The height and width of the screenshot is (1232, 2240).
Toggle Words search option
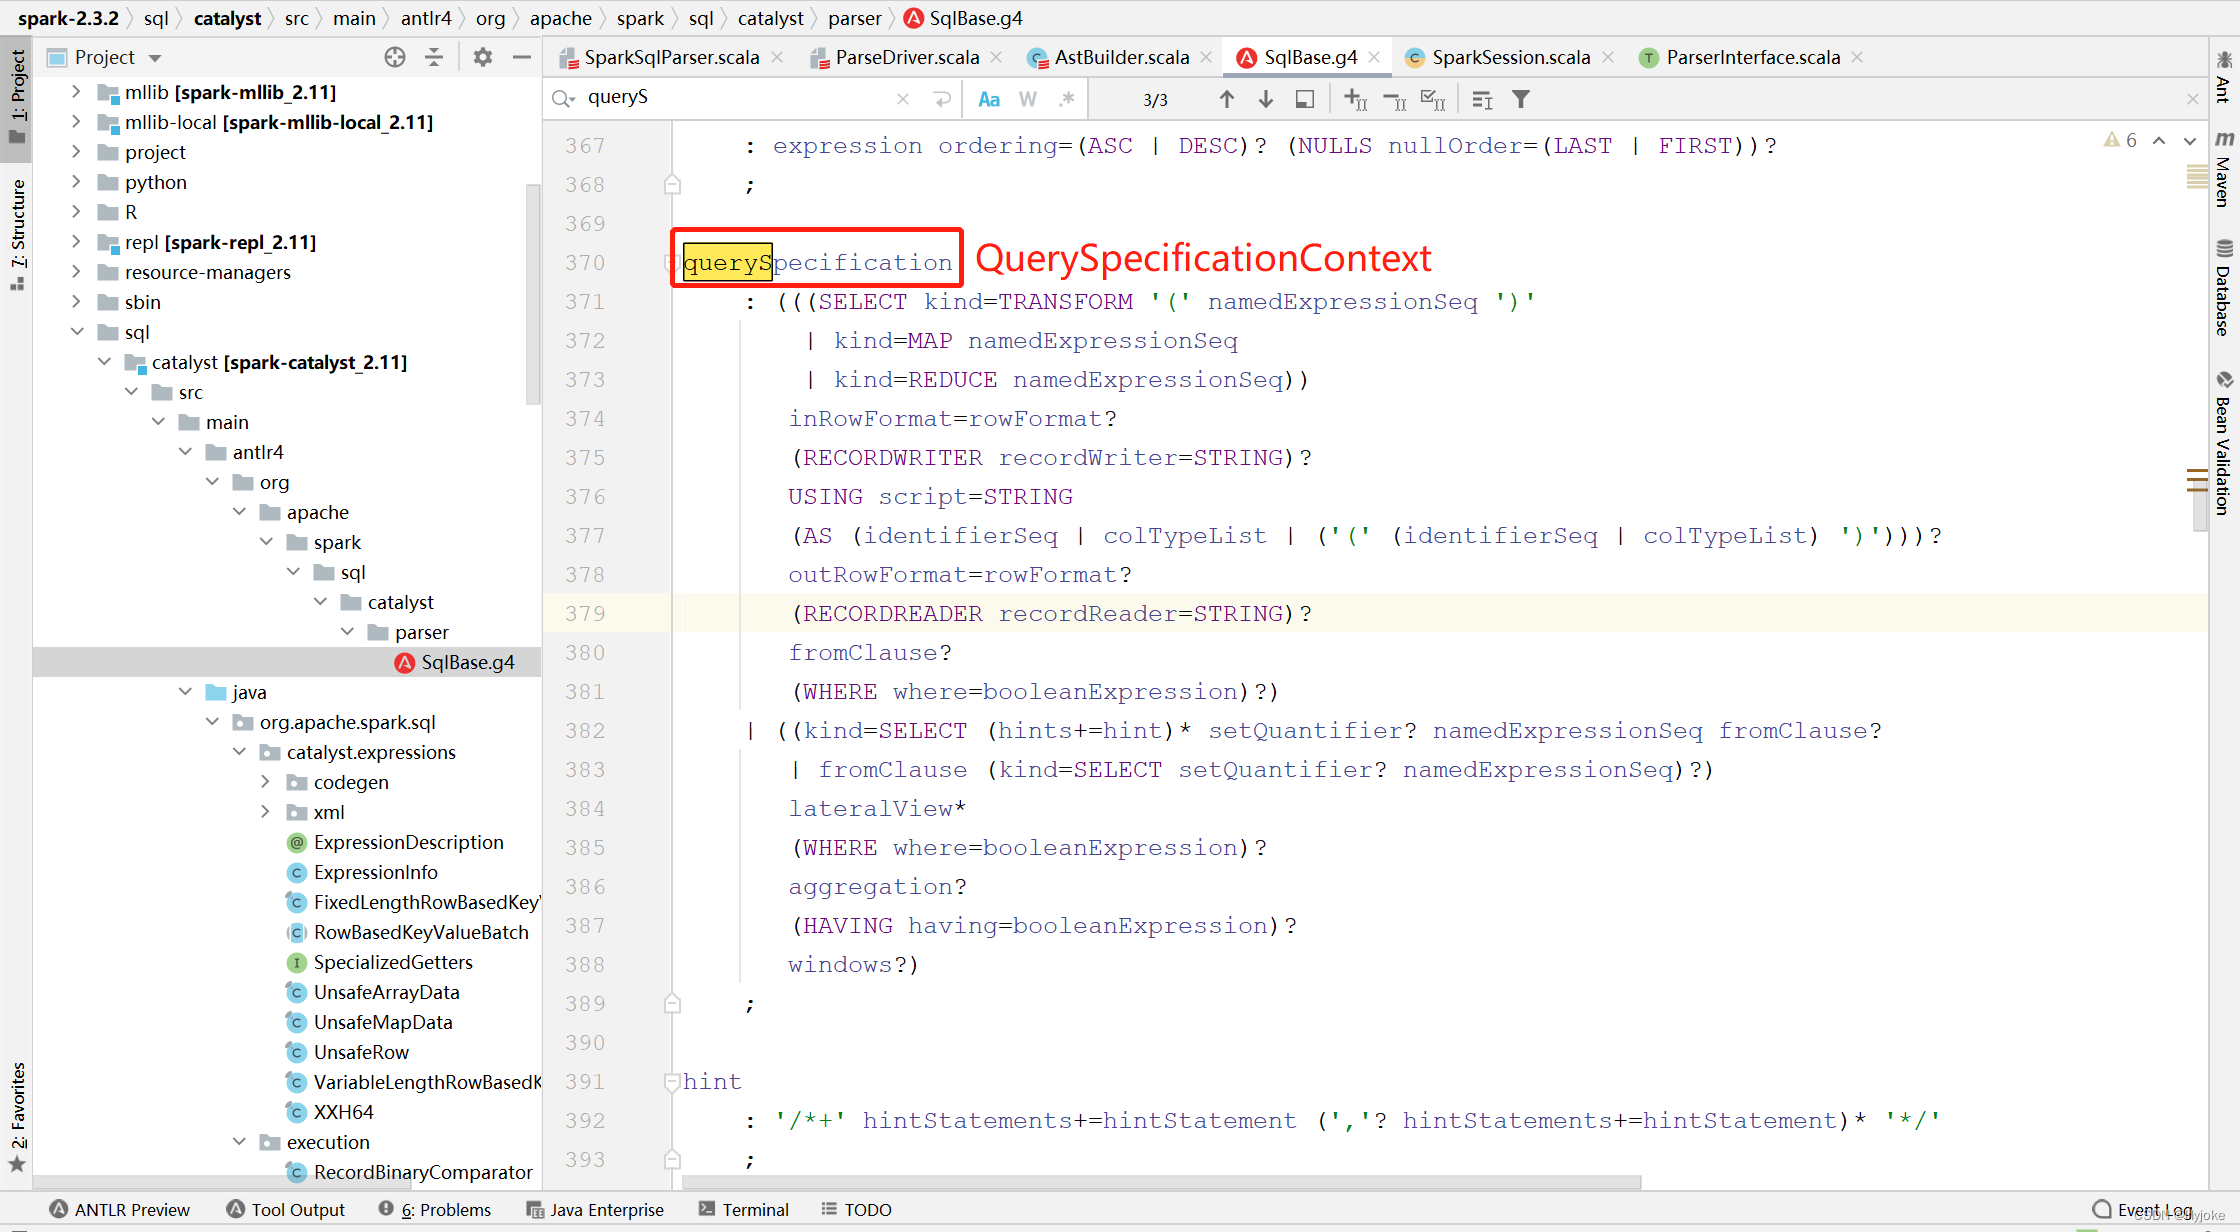(x=1028, y=99)
